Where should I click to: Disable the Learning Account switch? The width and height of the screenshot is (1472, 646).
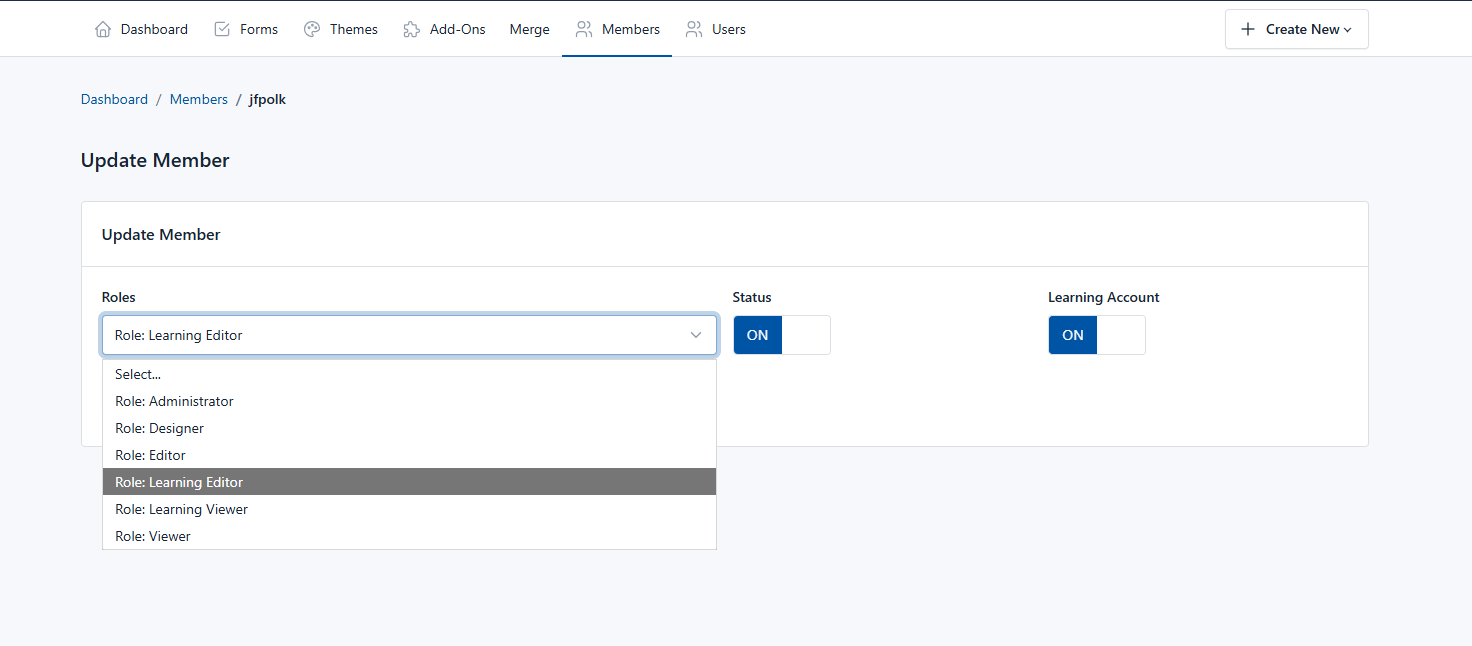click(1096, 335)
